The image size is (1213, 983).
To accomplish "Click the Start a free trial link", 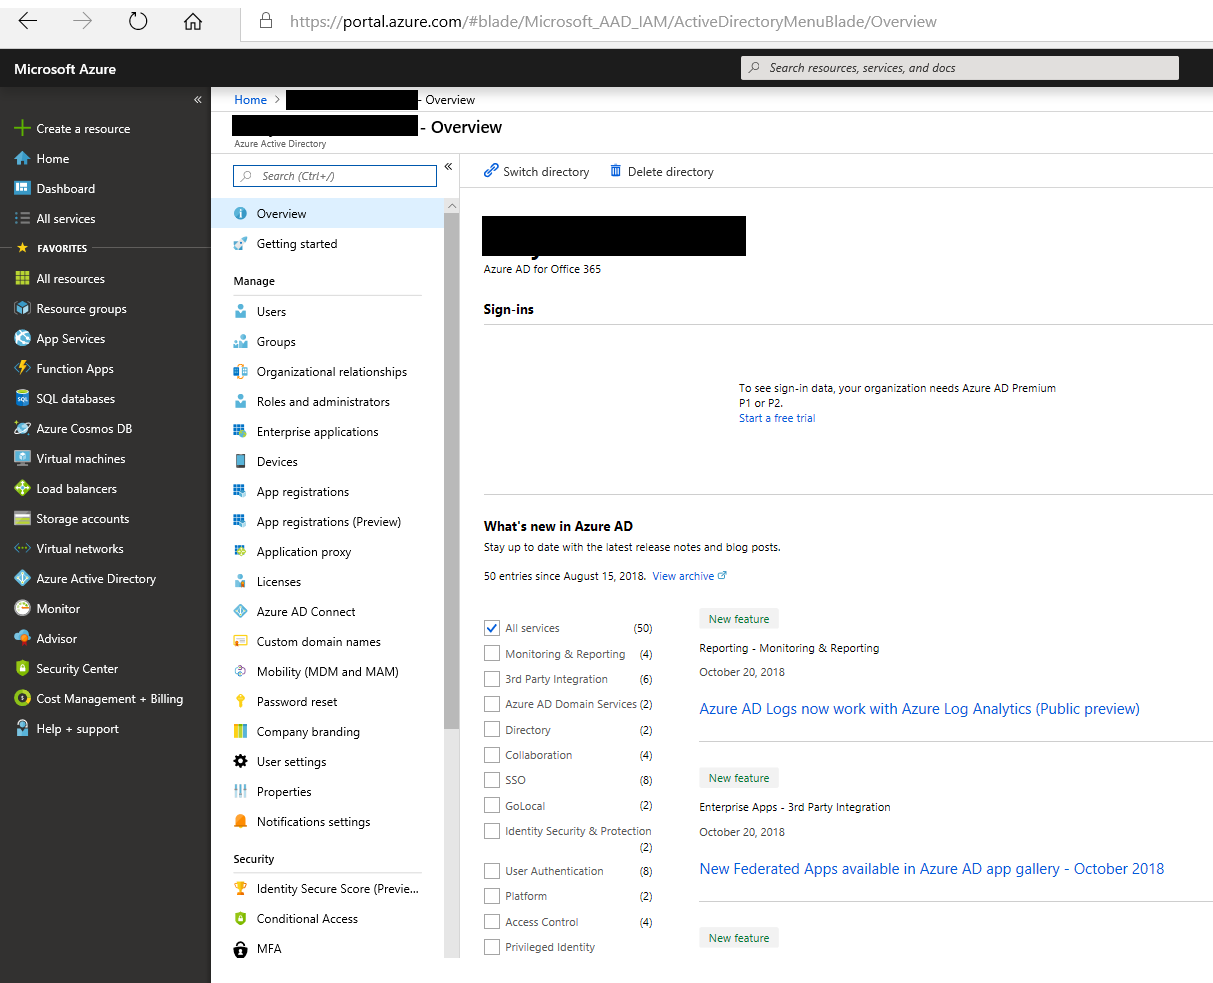I will click(776, 418).
